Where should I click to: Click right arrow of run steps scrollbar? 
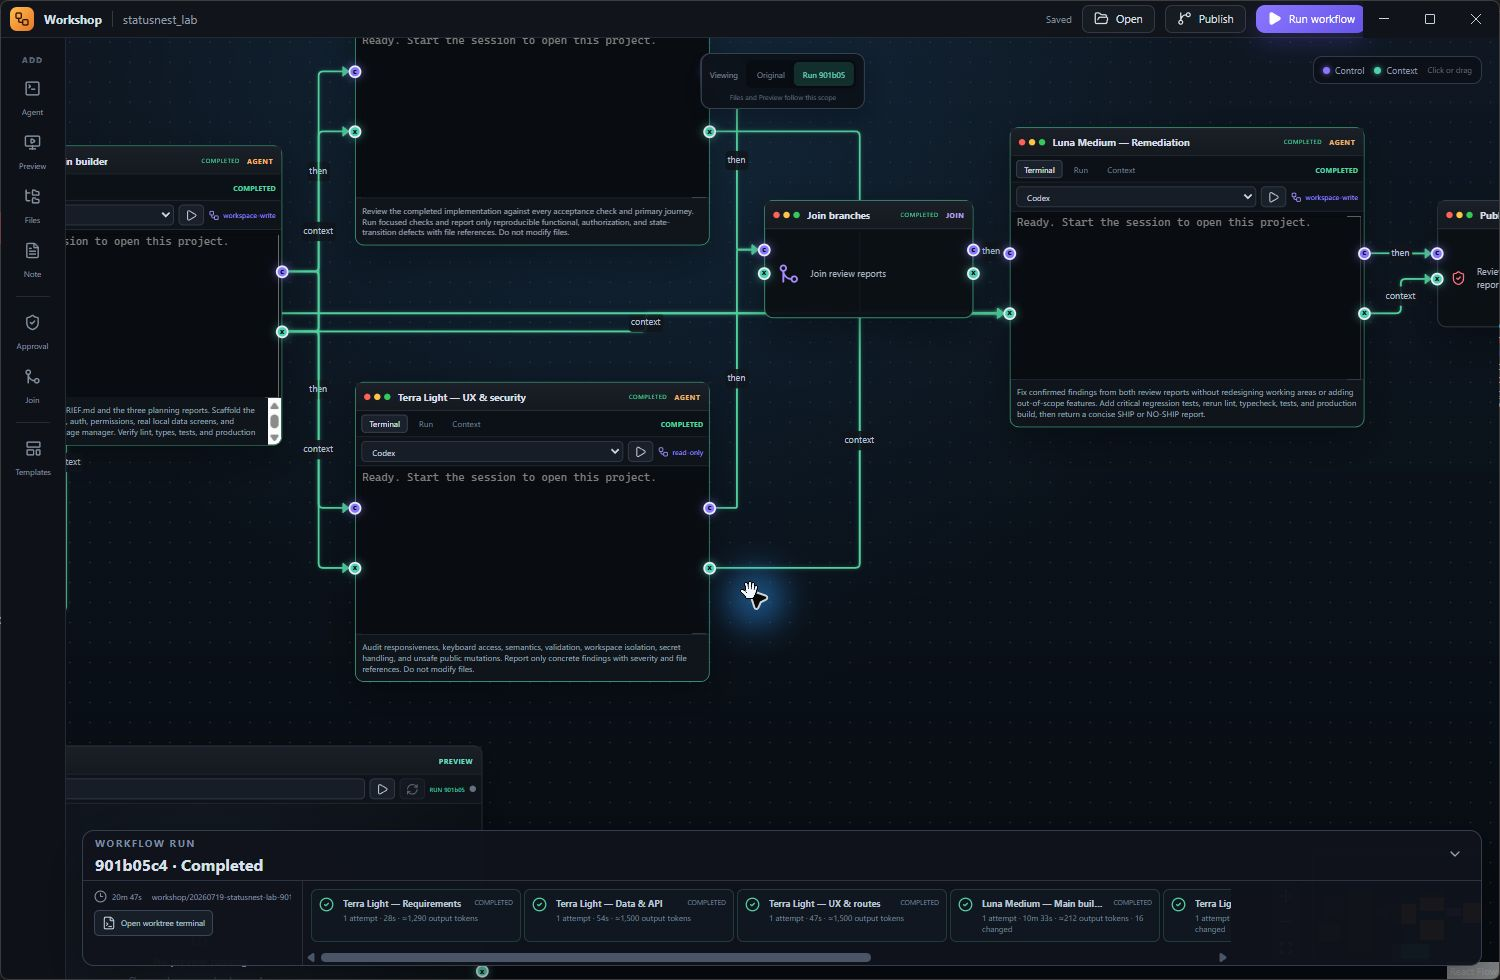pyautogui.click(x=1222, y=957)
